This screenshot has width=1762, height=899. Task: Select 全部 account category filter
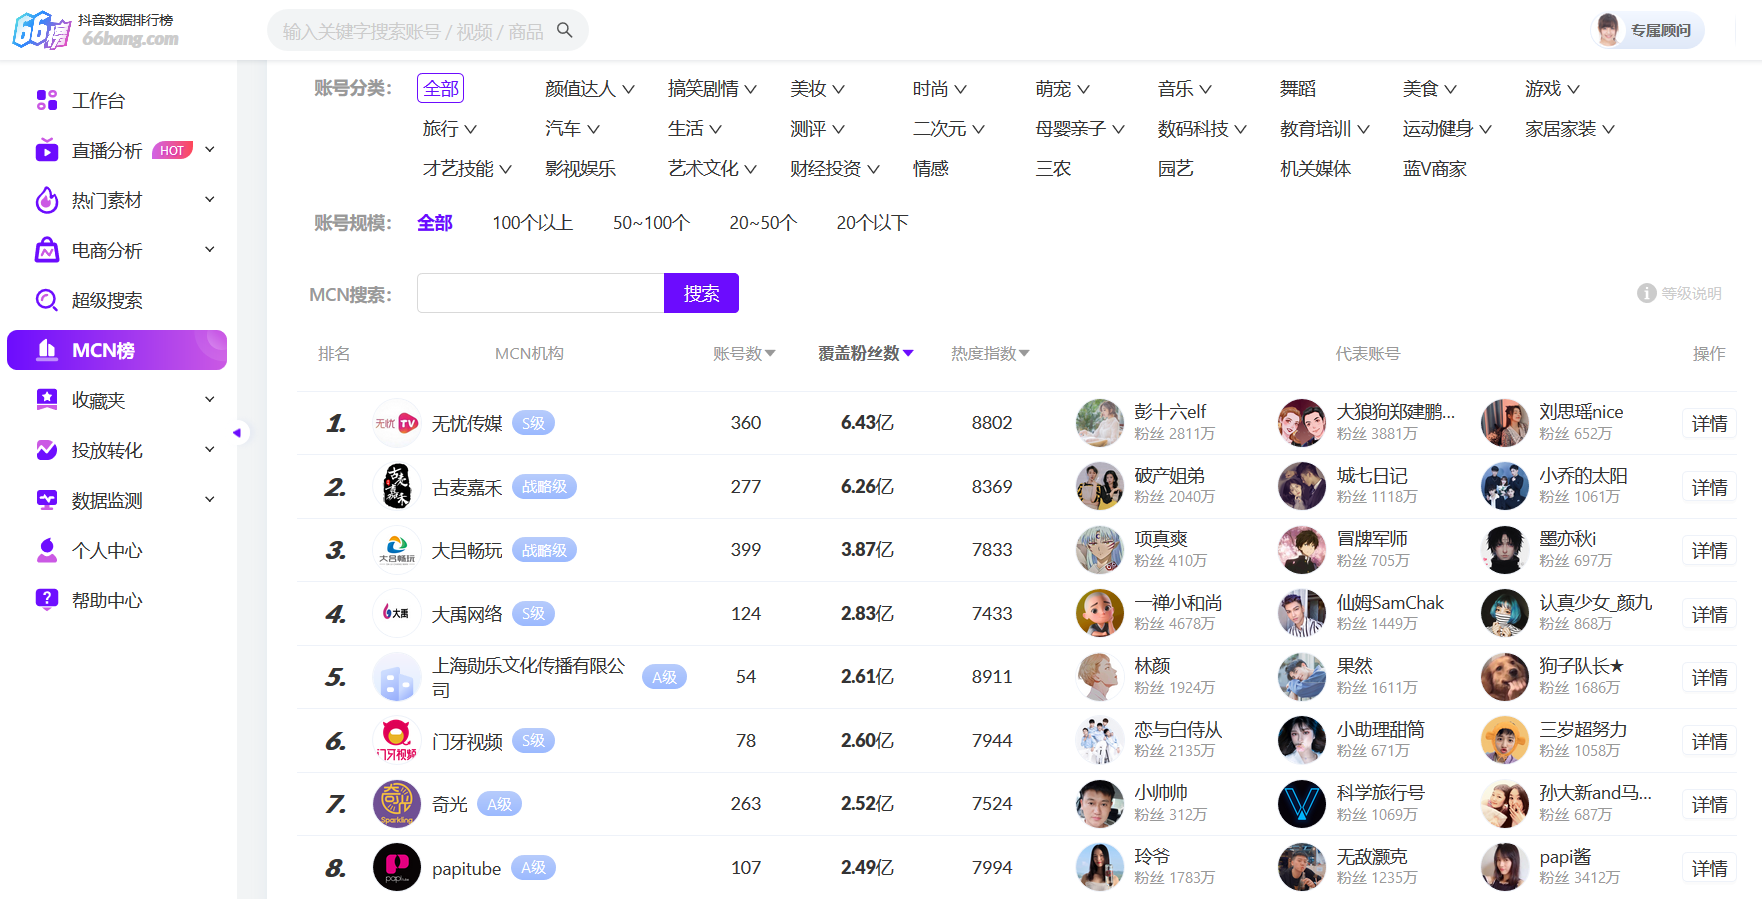pyautogui.click(x=441, y=89)
